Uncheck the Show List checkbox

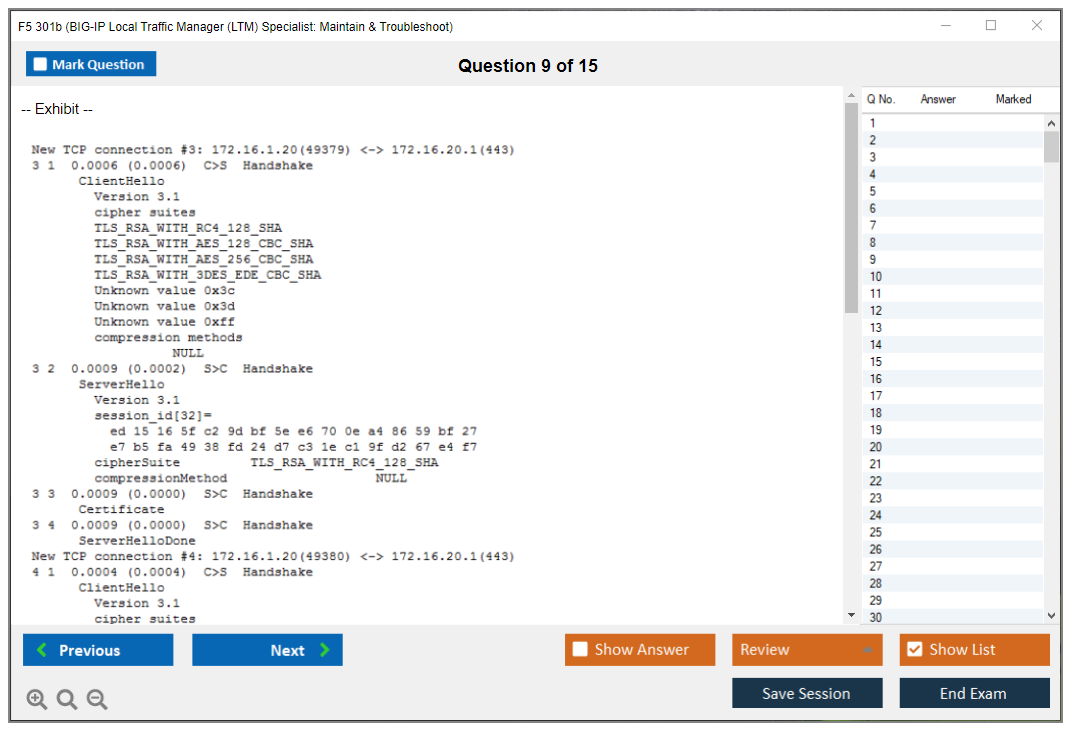914,650
